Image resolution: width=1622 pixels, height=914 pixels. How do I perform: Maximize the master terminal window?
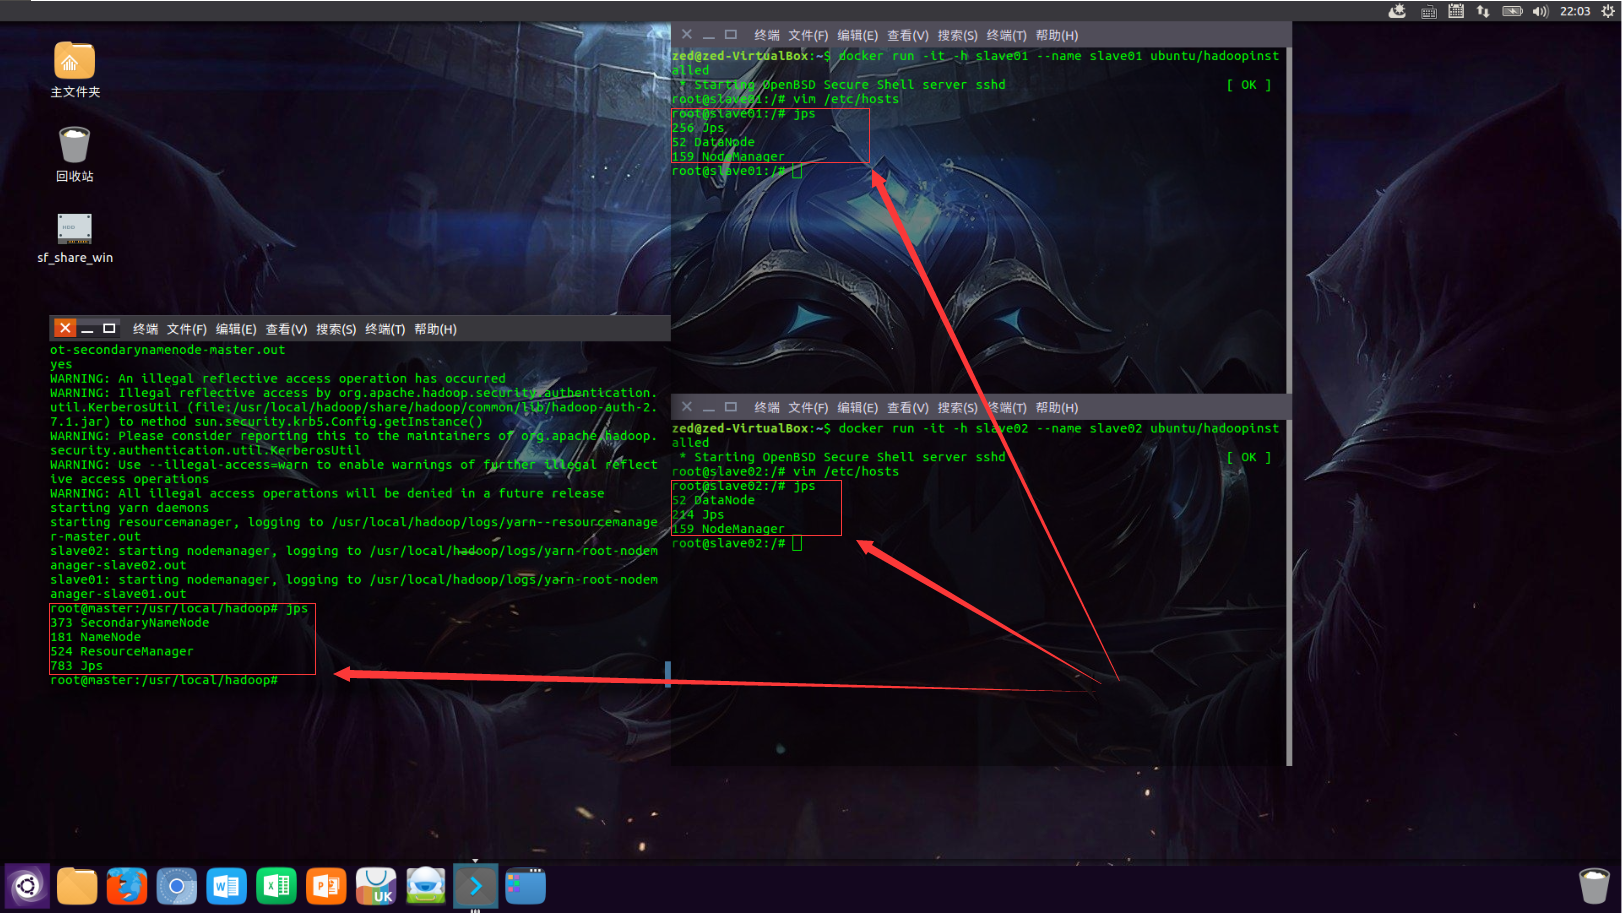click(x=109, y=328)
